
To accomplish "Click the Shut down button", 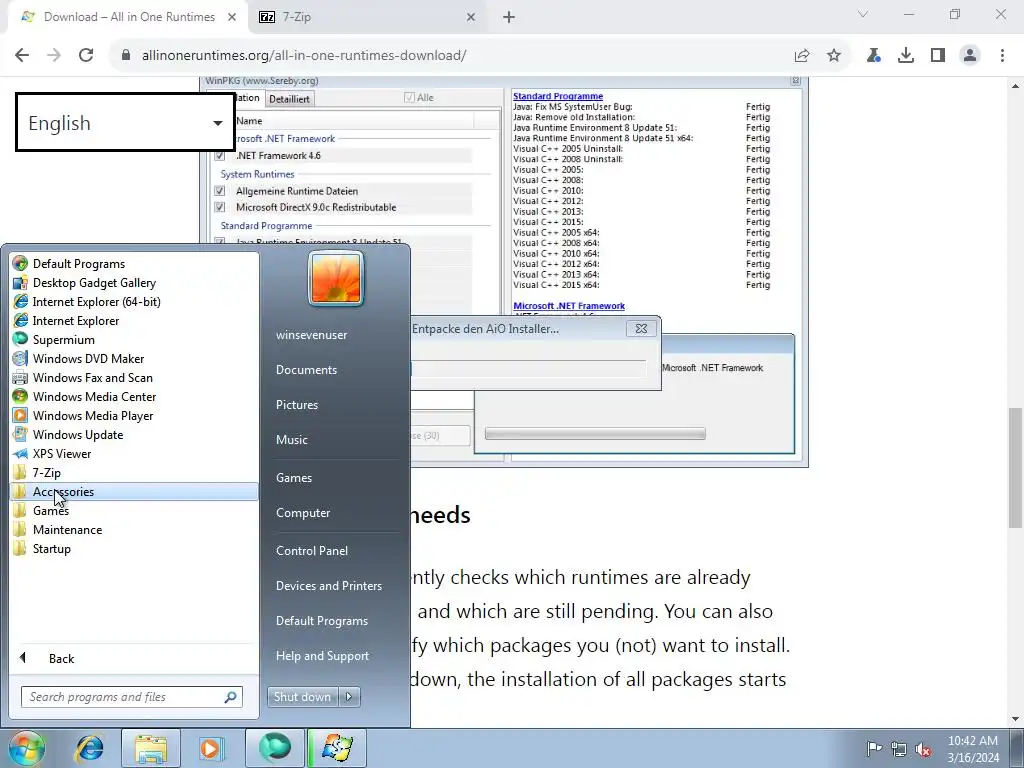I will (302, 697).
